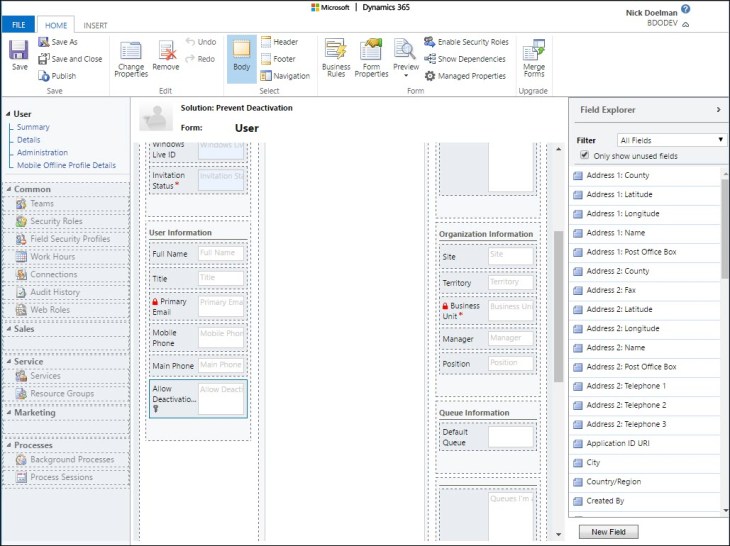Collapse the Common navigation section
This screenshot has height=546, width=730.
[x=8, y=189]
